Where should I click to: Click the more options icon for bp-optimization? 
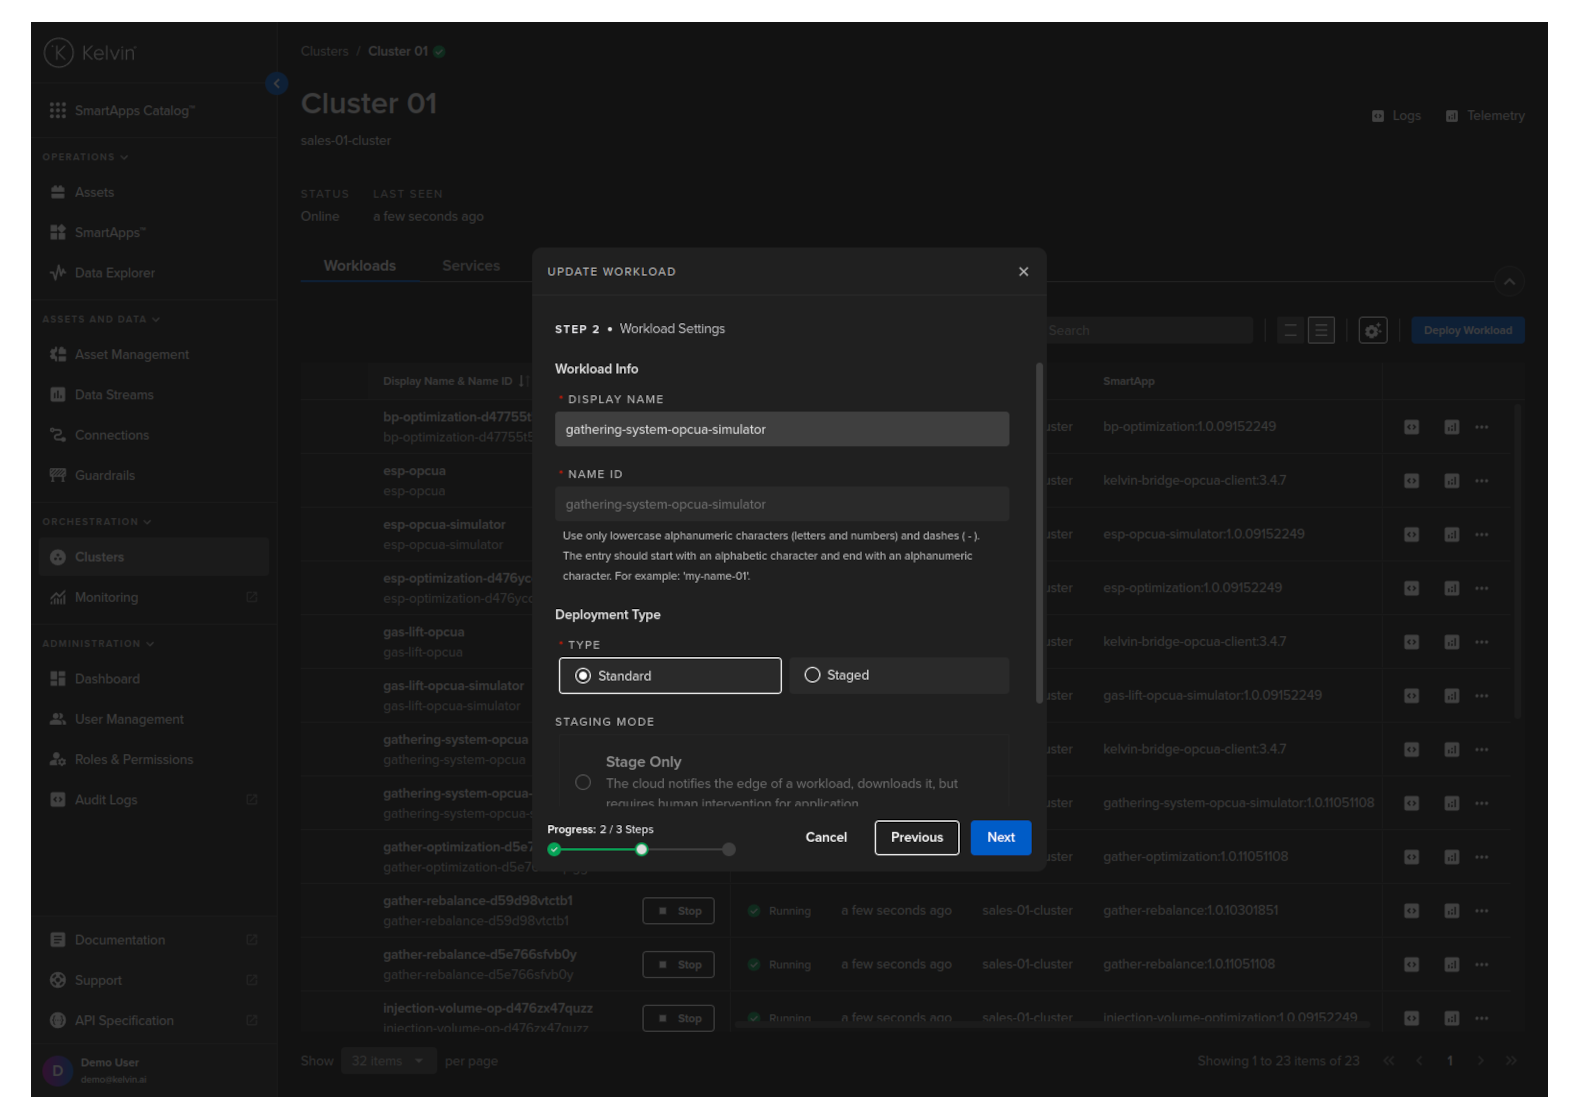click(x=1481, y=427)
